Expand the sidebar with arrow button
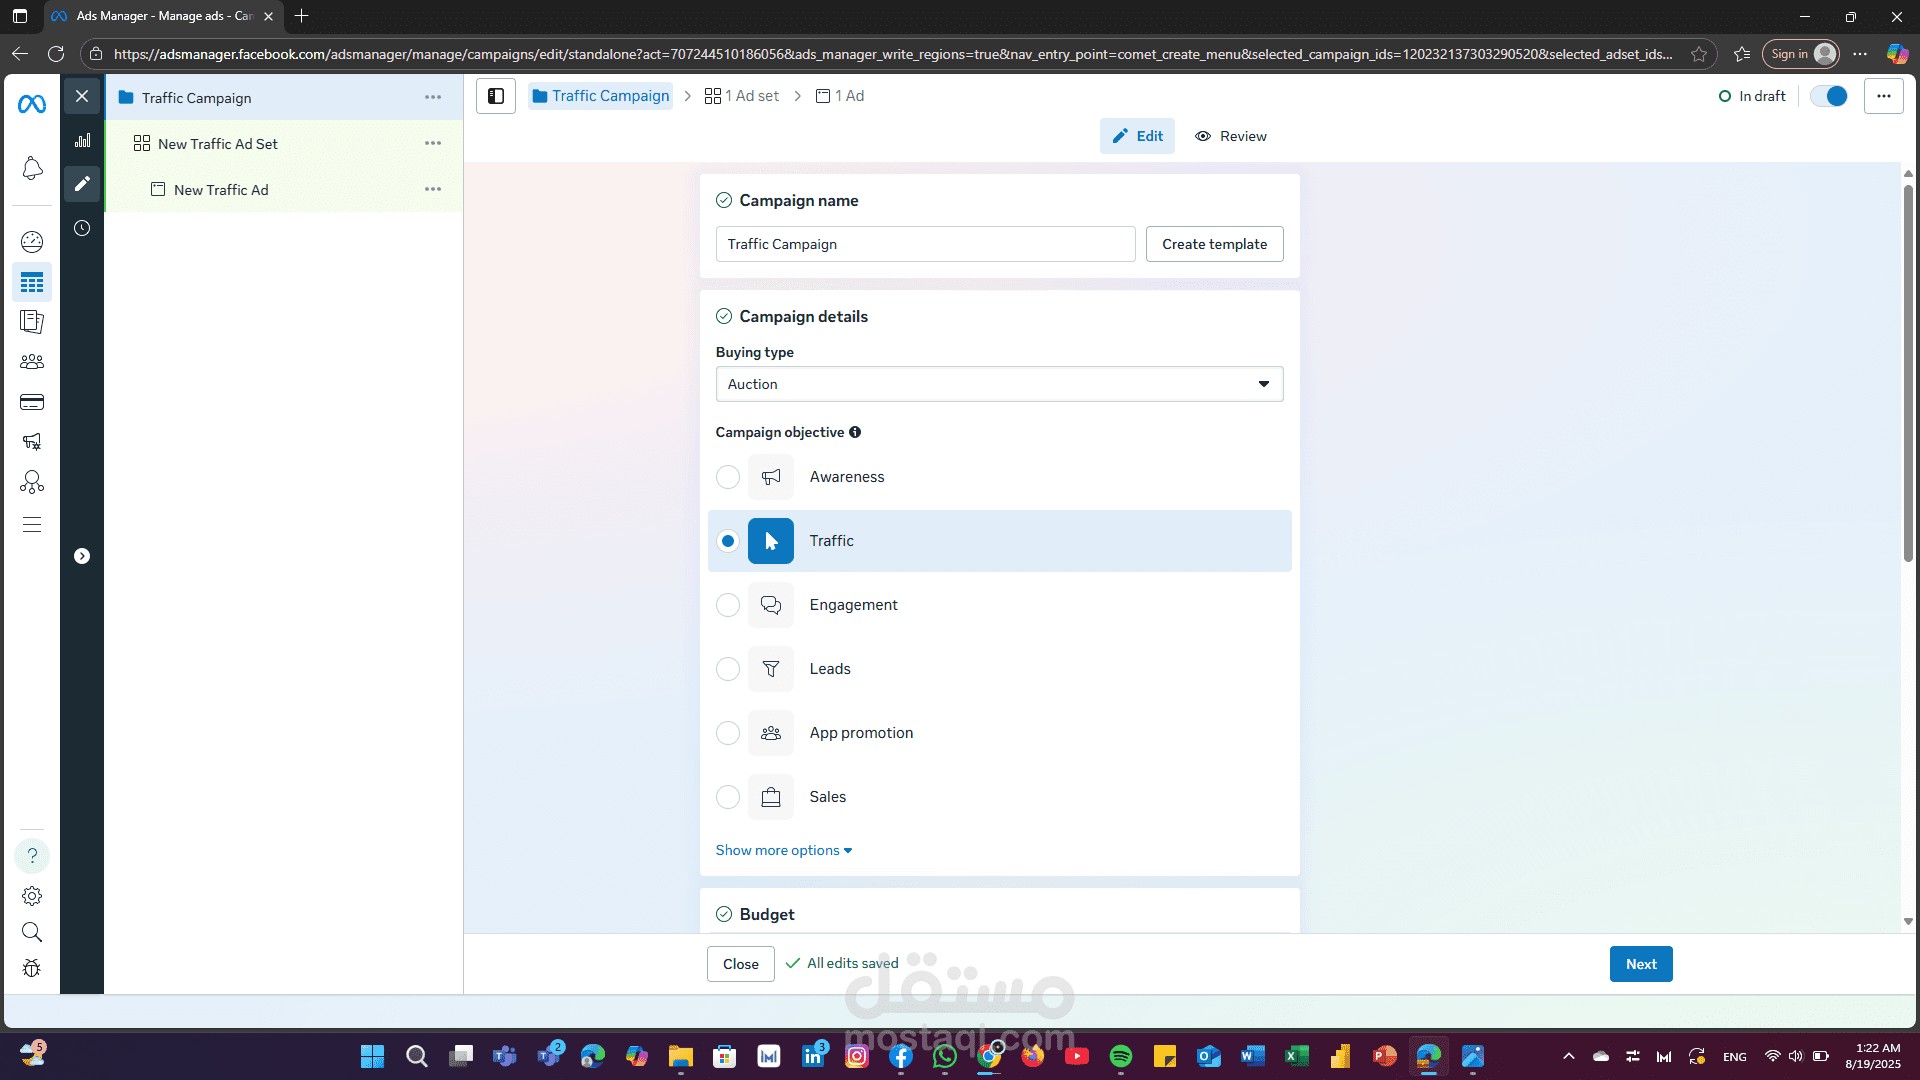Image resolution: width=1920 pixels, height=1080 pixels. click(x=82, y=556)
